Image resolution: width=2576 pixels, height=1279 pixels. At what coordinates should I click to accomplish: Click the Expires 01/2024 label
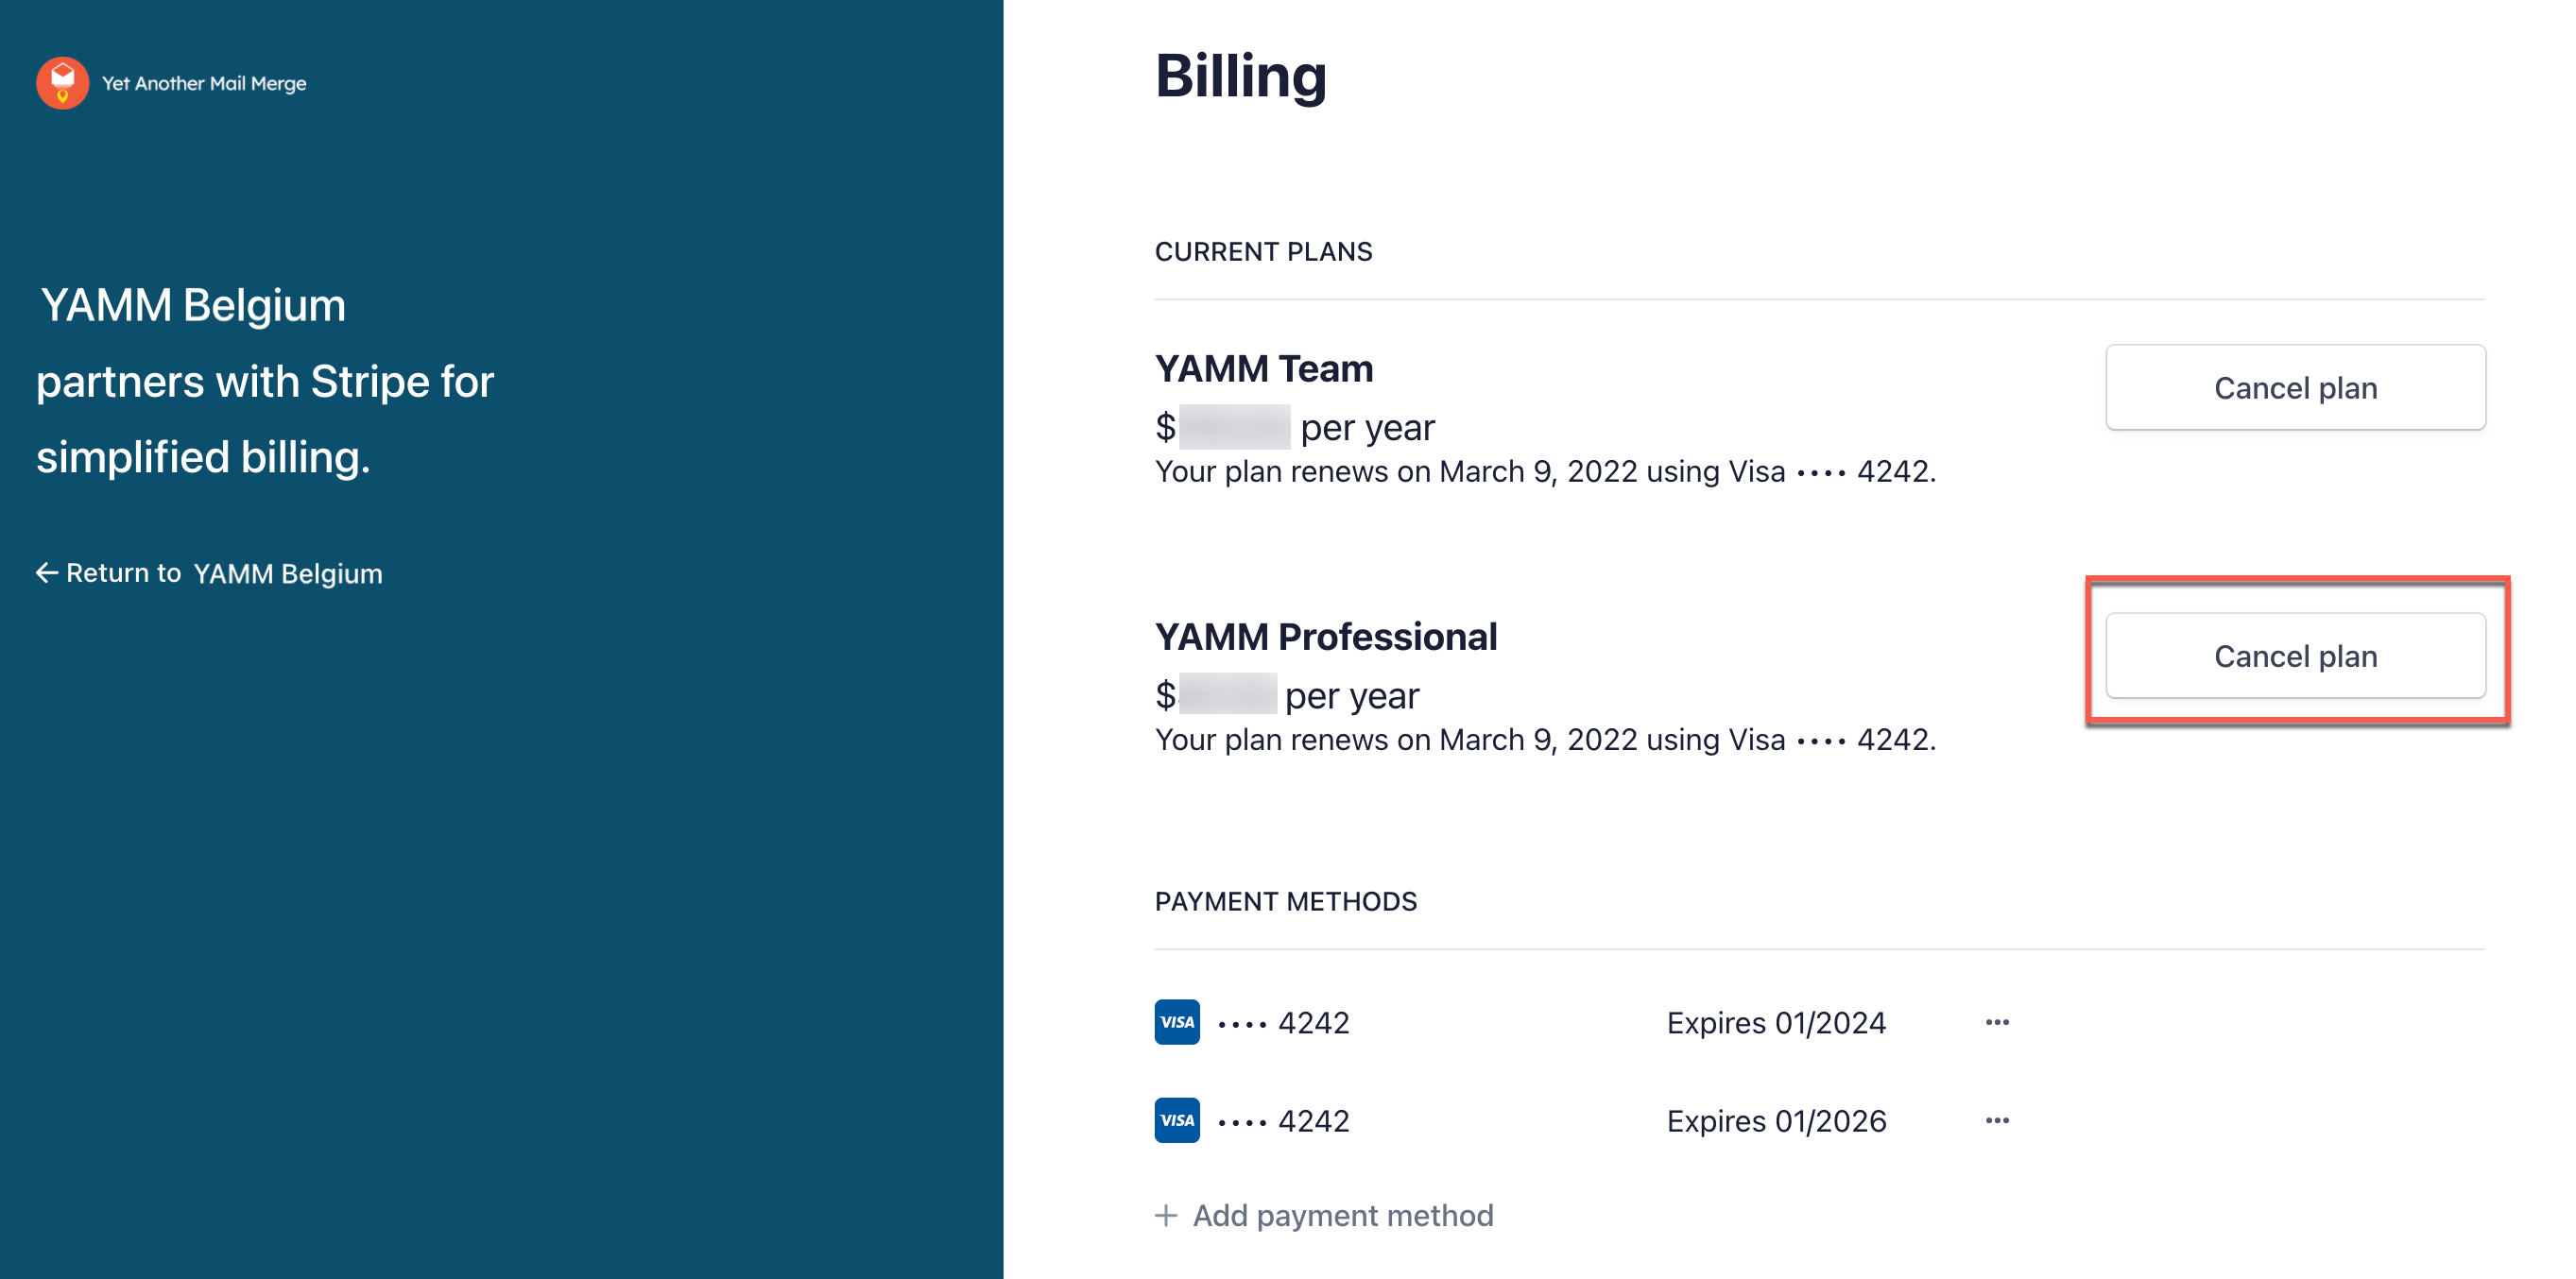[x=1776, y=1023]
